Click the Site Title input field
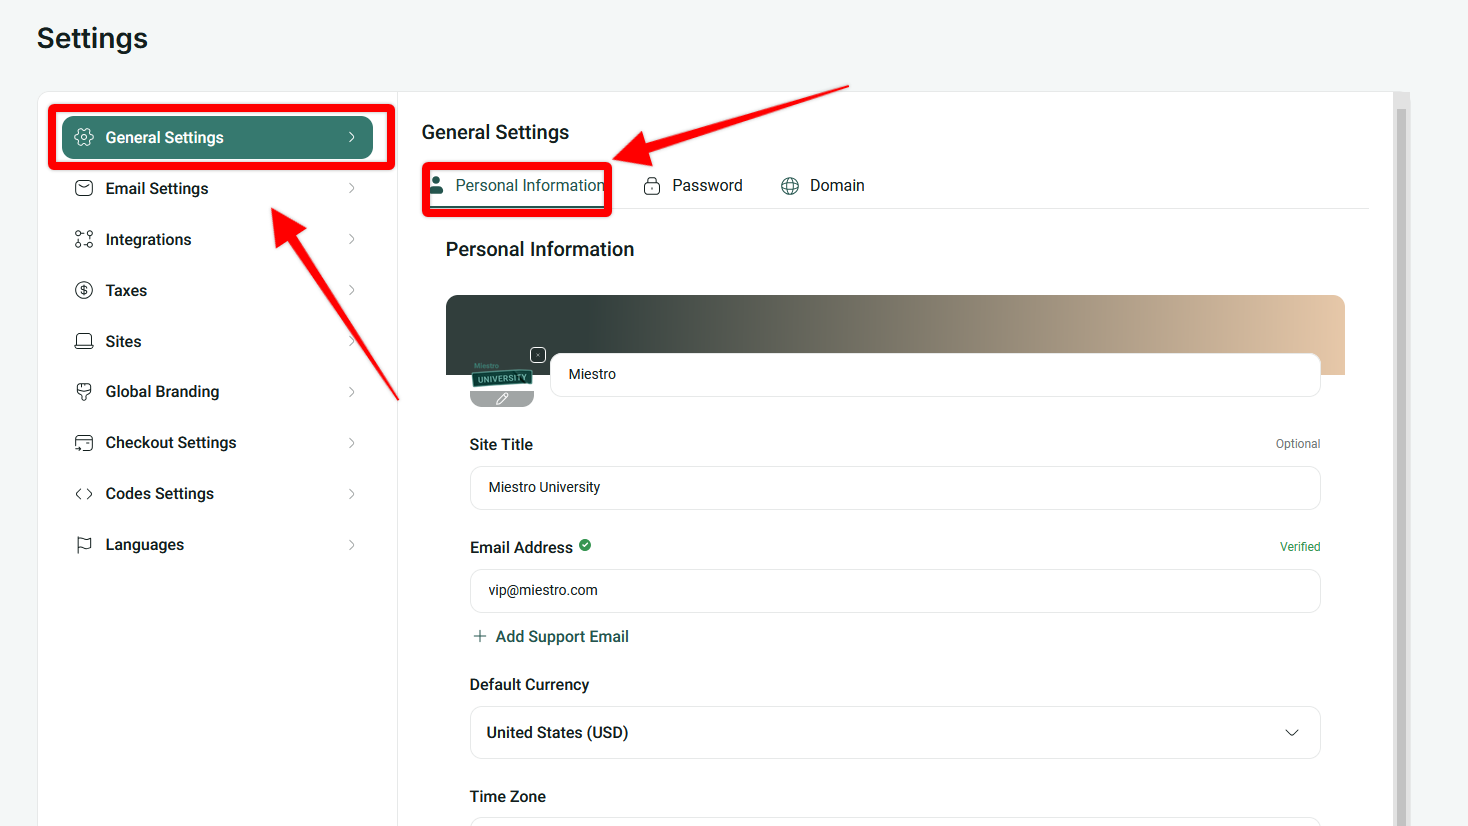 [x=895, y=488]
